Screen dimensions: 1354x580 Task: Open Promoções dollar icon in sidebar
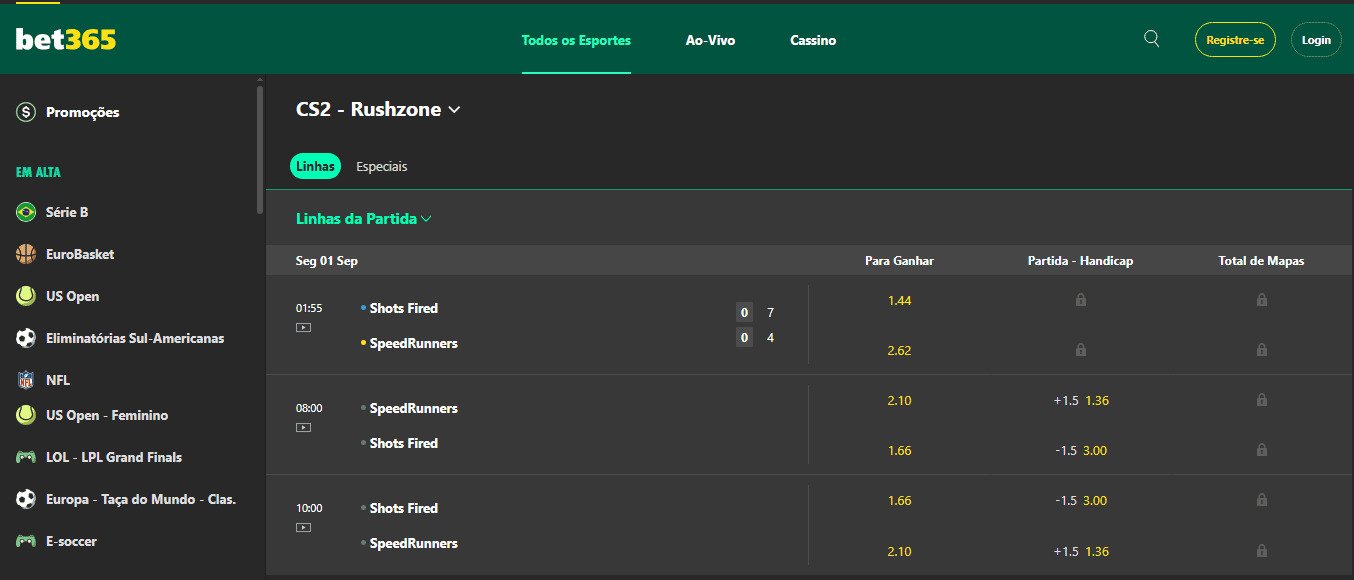pos(26,112)
